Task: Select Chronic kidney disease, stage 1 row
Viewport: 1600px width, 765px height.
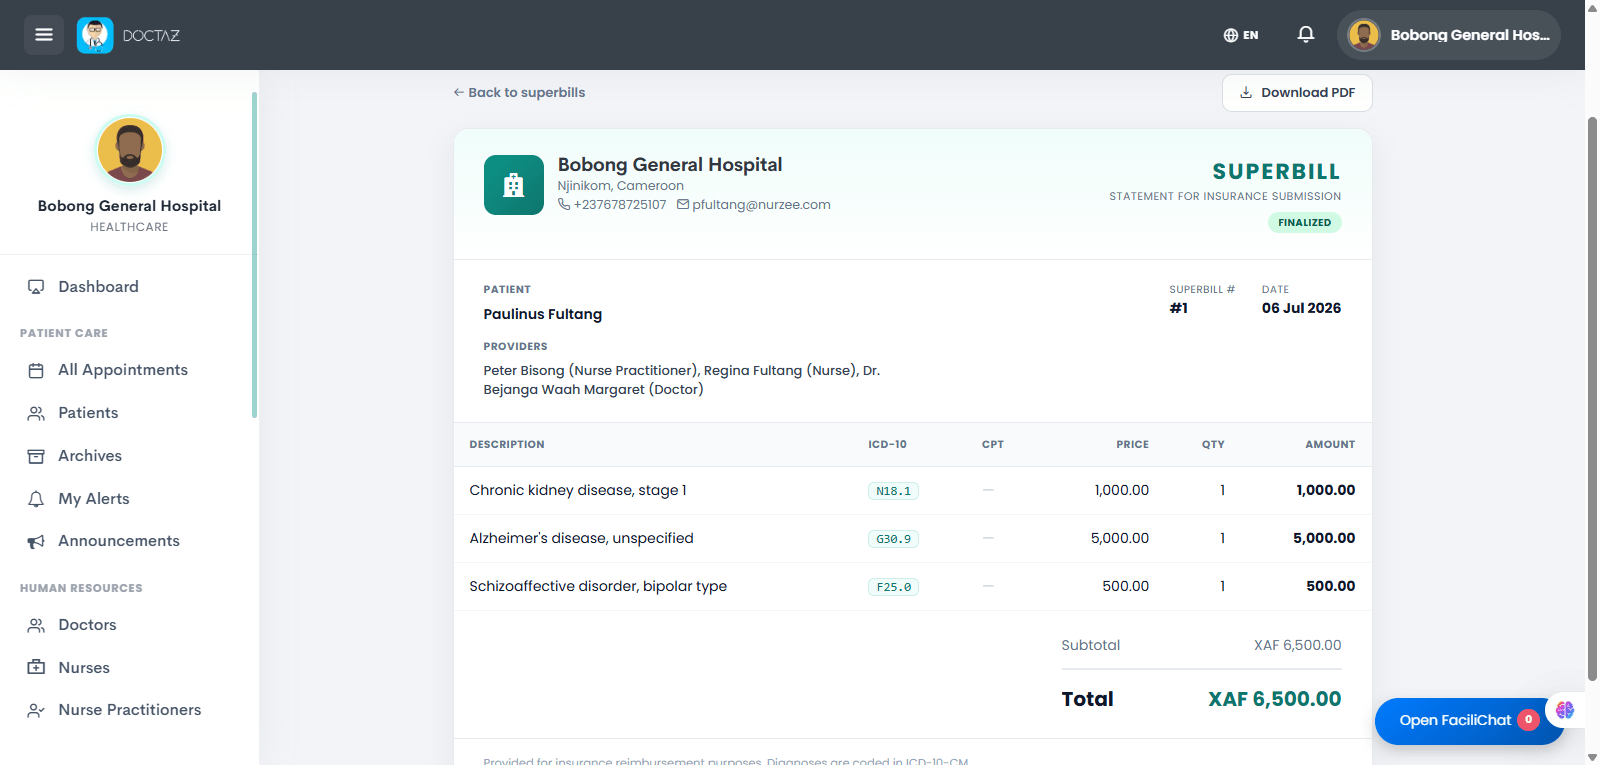Action: 913,490
